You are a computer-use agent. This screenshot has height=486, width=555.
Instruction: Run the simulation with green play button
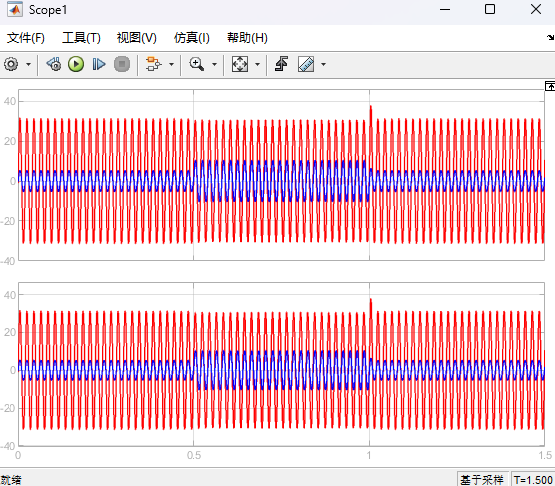click(76, 64)
